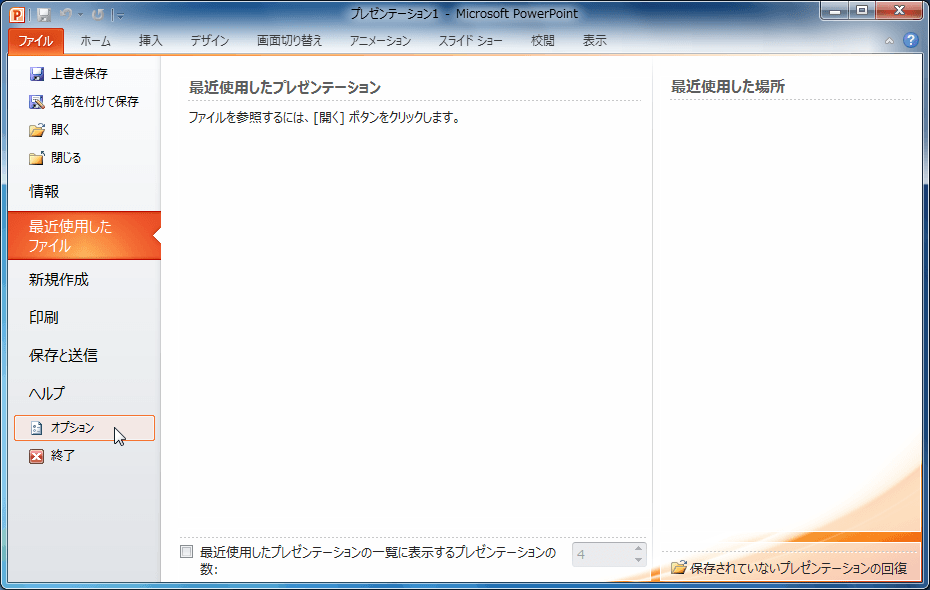Open the アニメーション tab
This screenshot has height=590, width=930.
(x=380, y=41)
